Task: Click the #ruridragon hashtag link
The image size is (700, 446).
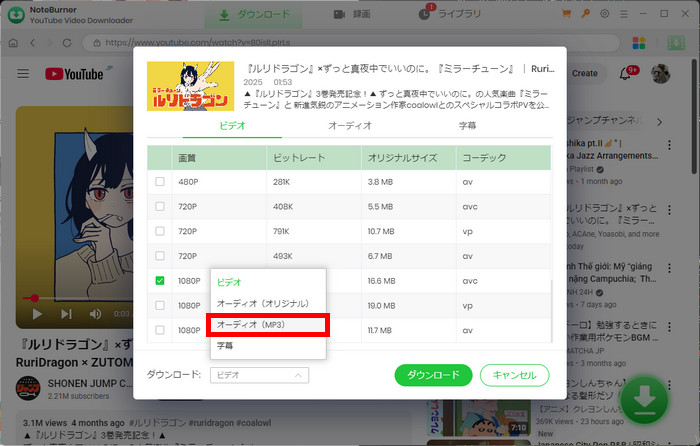Action: click(210, 423)
